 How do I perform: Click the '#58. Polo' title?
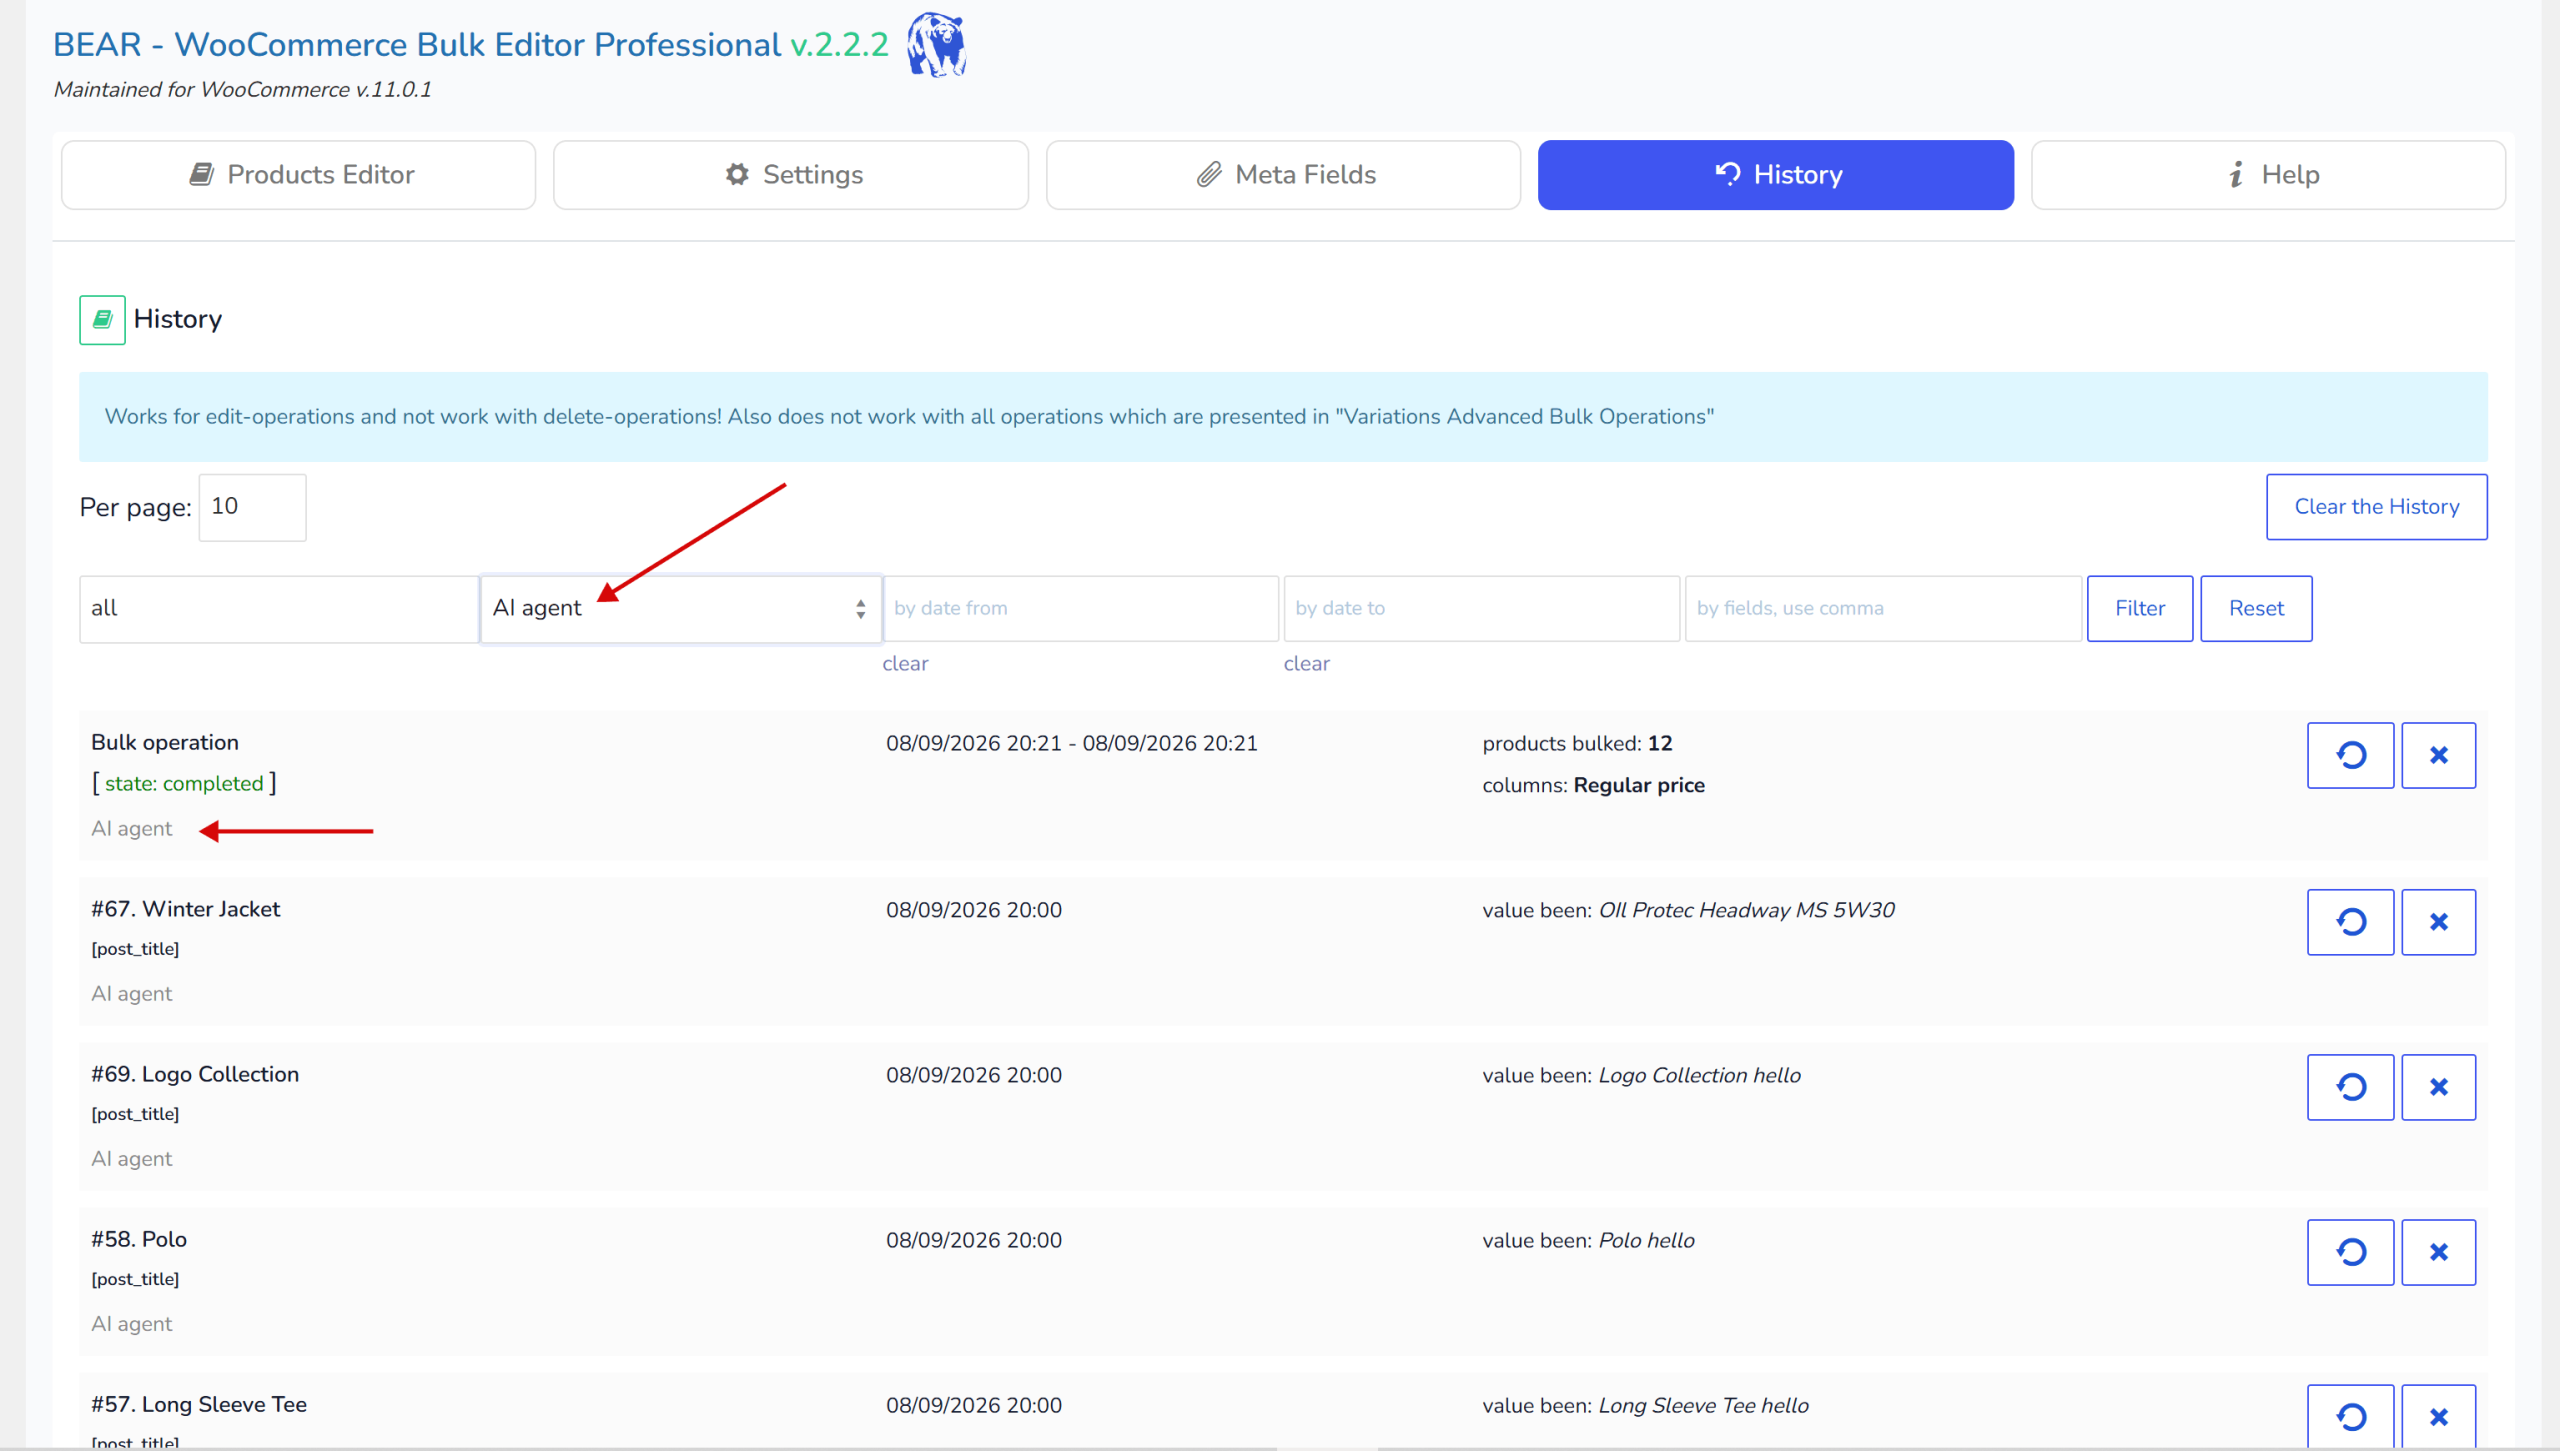[x=139, y=1239]
